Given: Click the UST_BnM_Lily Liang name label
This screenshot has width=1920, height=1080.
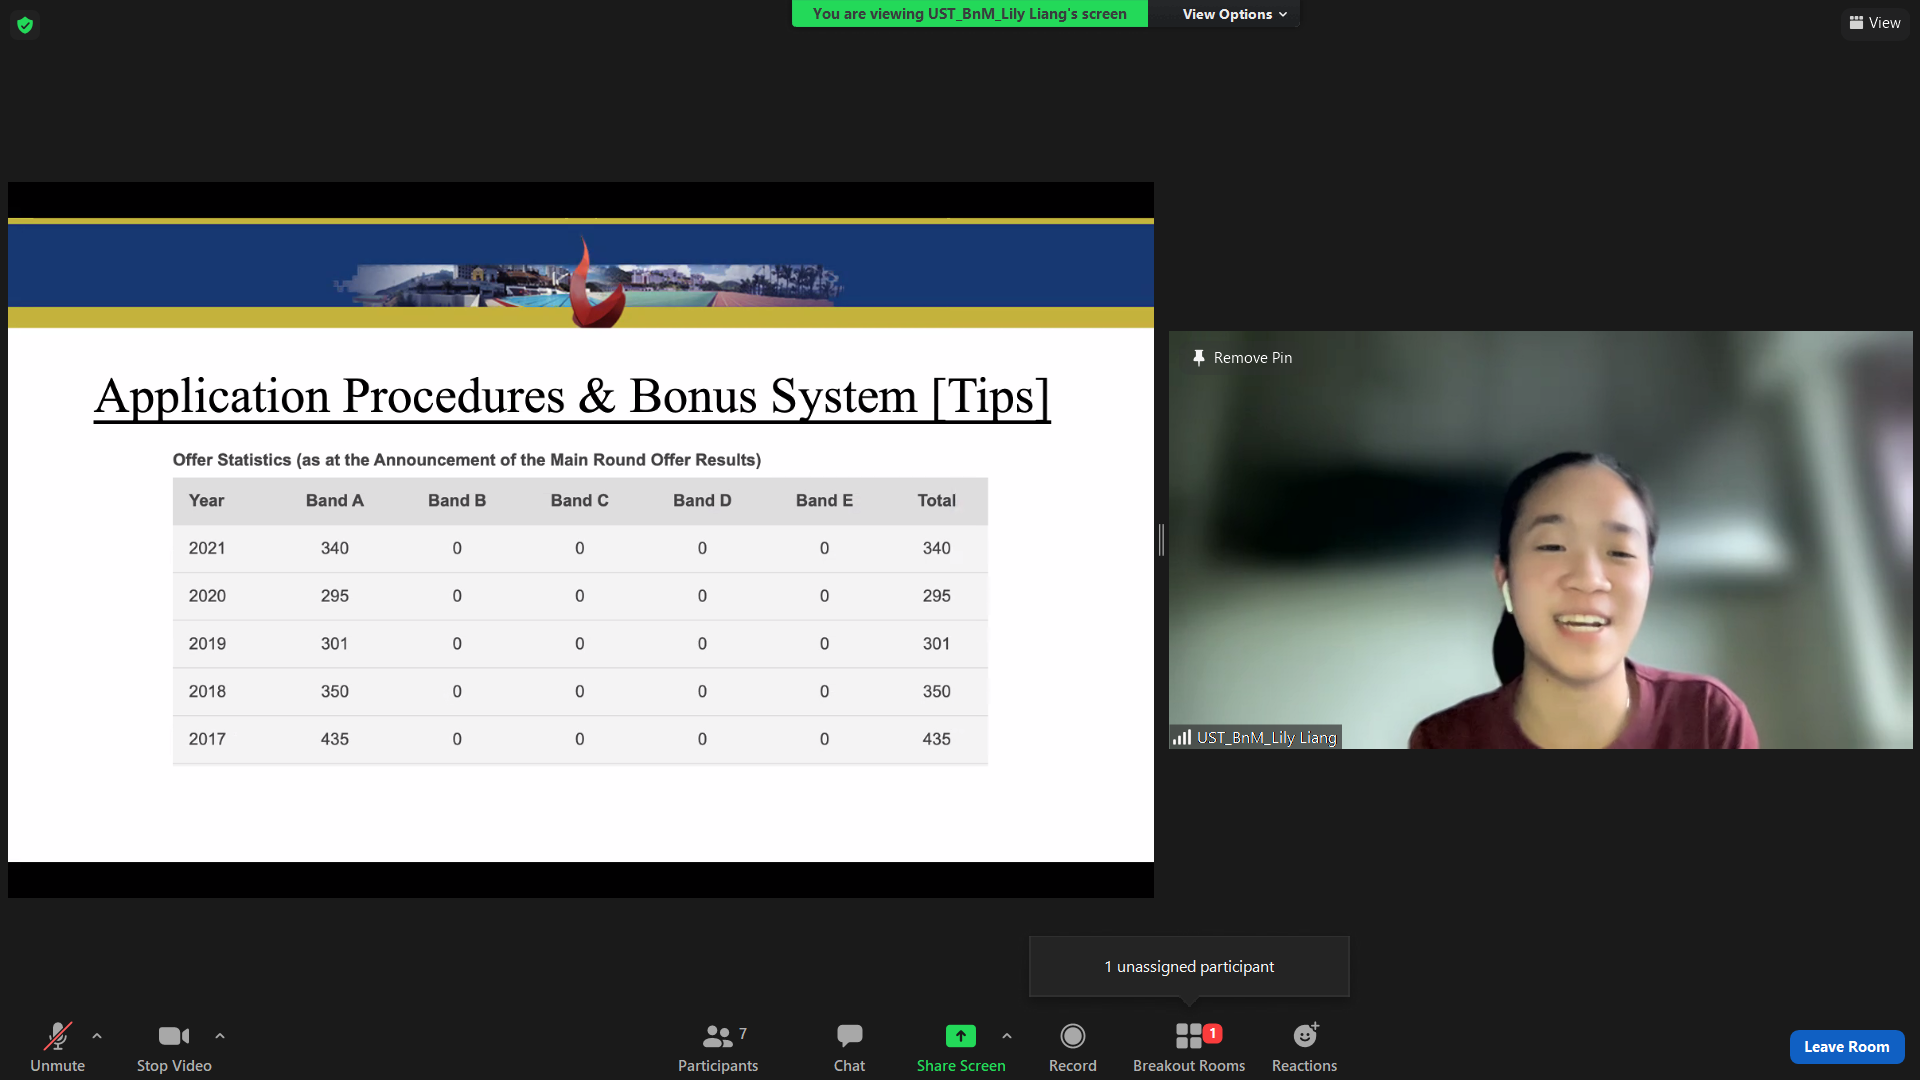Looking at the screenshot, I should click(x=1266, y=738).
